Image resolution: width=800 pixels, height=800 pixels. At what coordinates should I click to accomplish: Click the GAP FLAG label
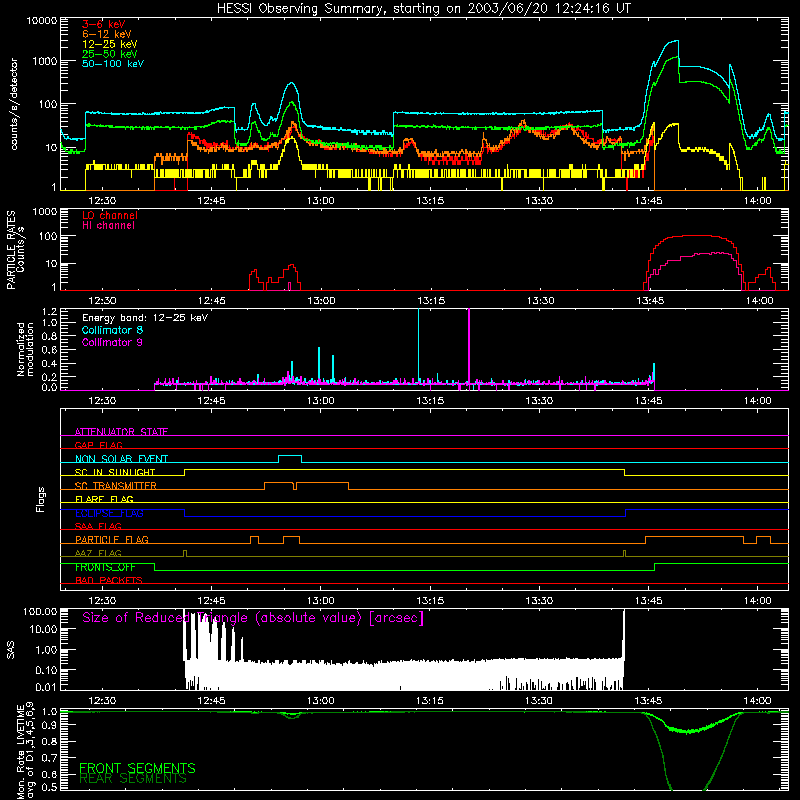(x=98, y=445)
